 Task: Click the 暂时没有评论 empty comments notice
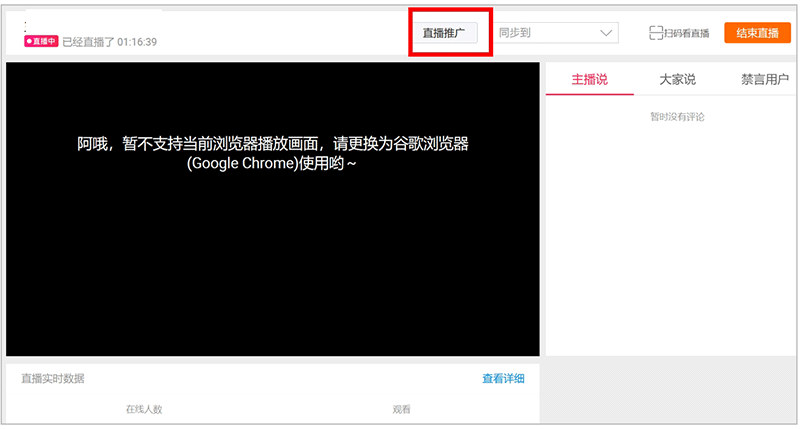coord(677,117)
